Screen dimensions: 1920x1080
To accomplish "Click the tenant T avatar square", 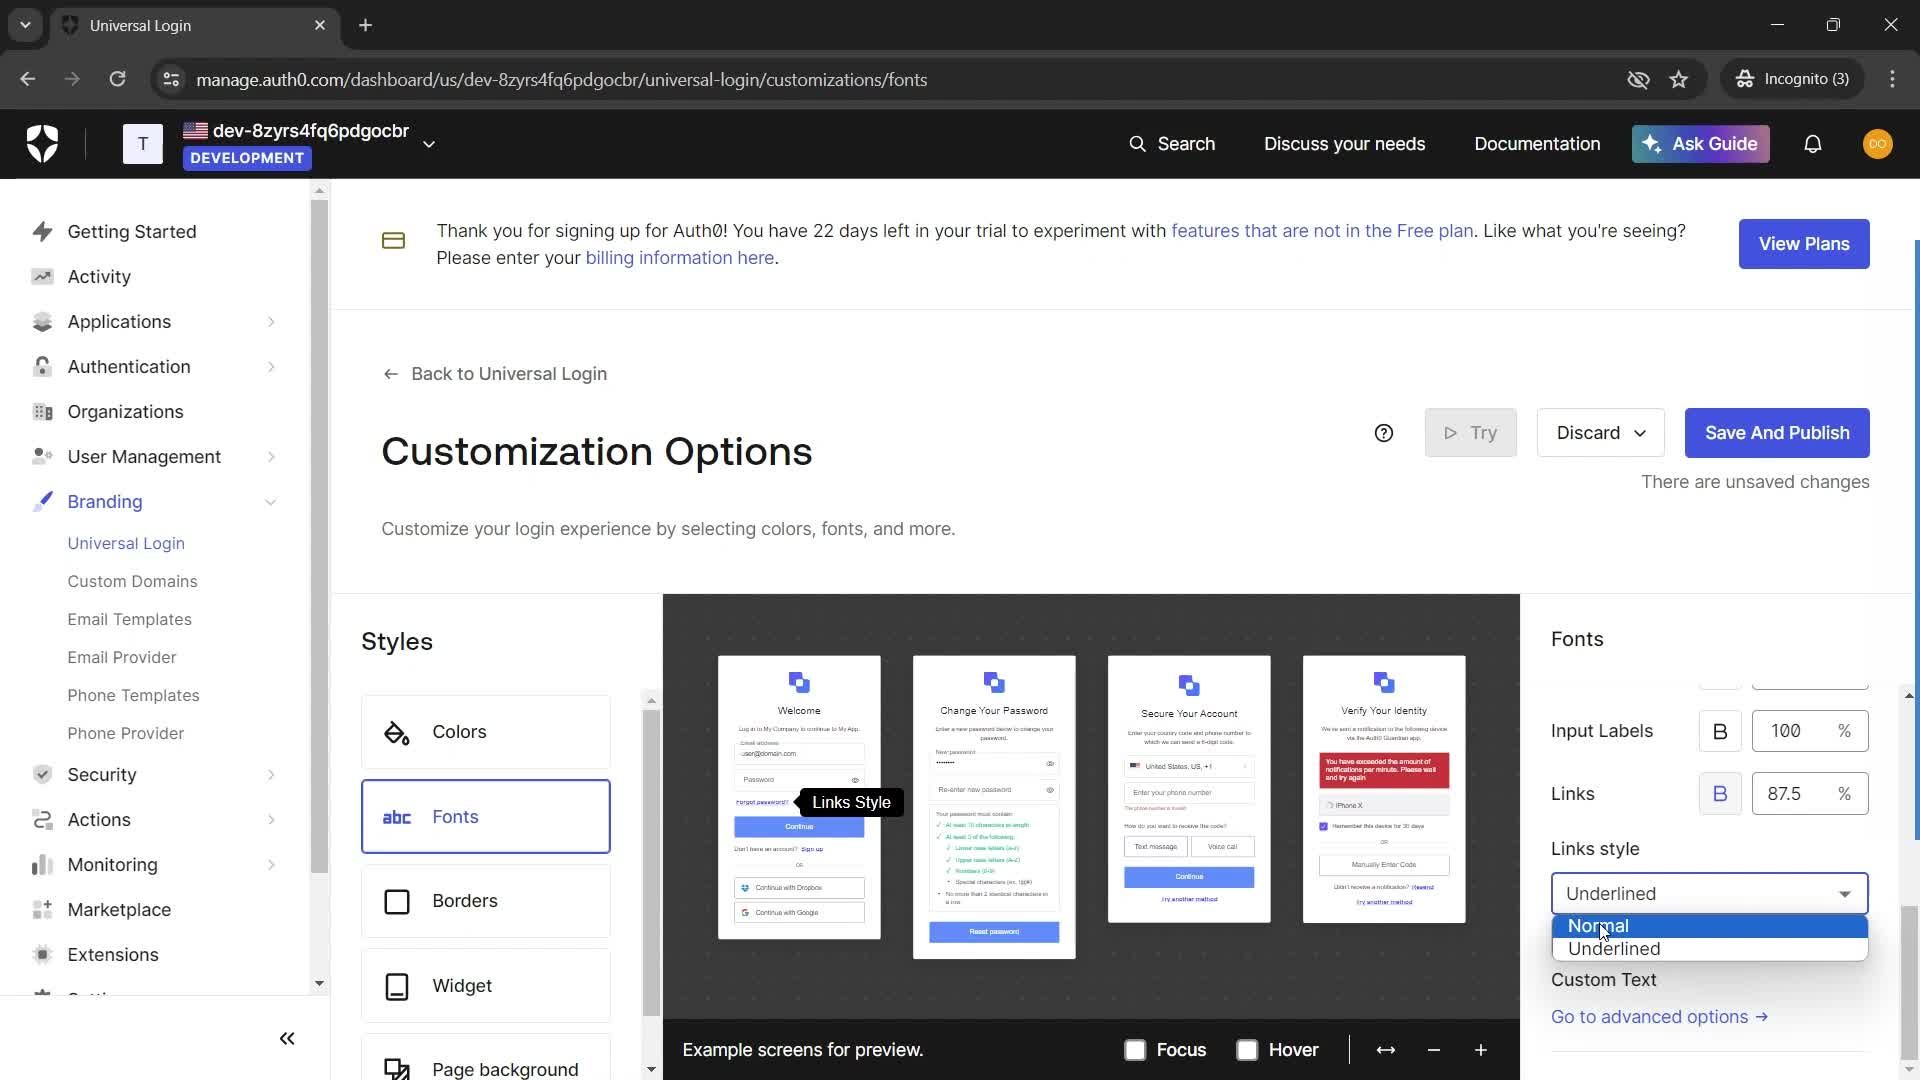I will [143, 144].
